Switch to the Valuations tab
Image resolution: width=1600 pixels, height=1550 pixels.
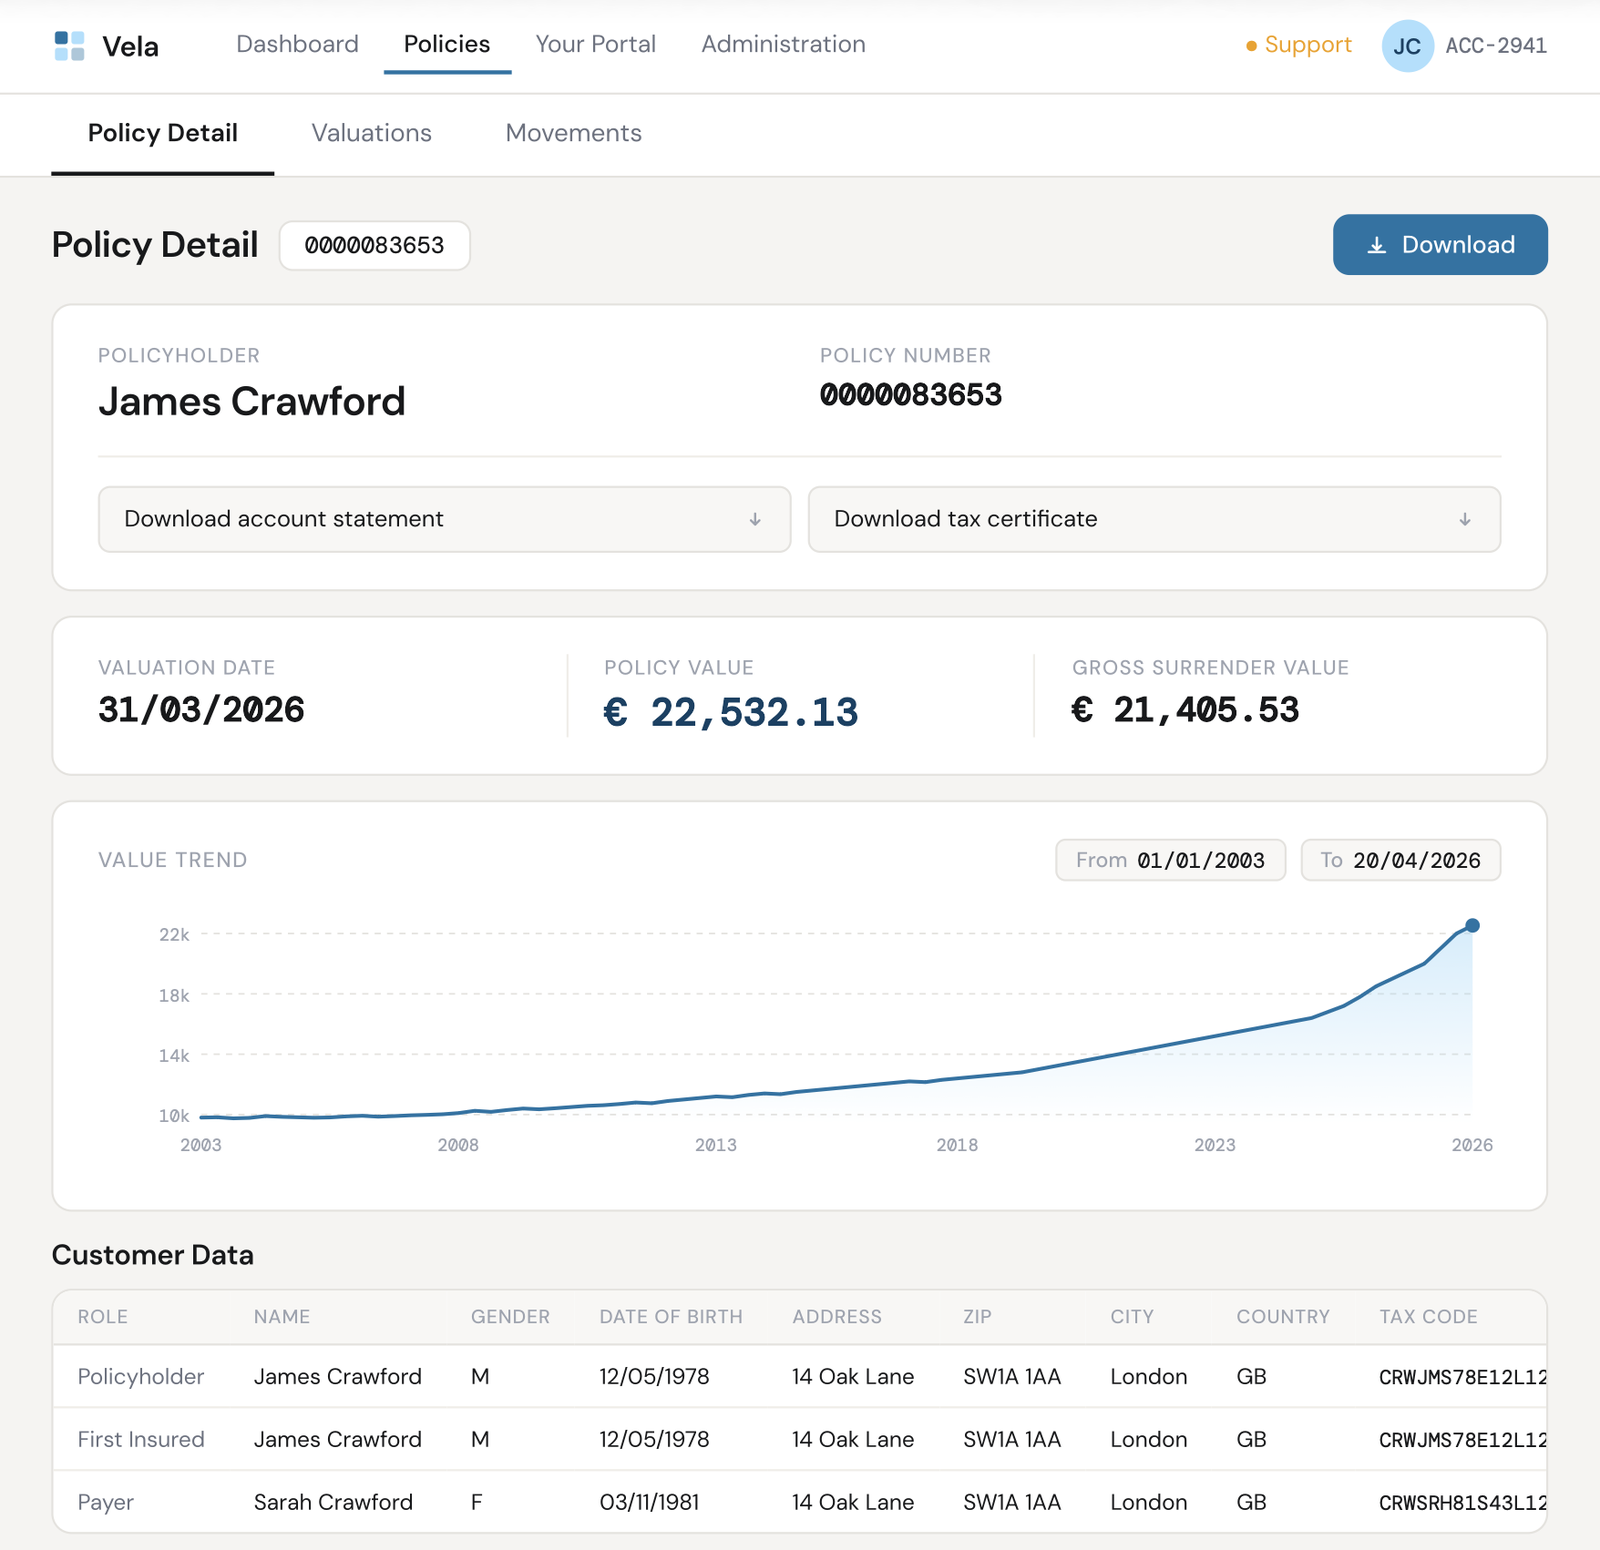(x=371, y=133)
